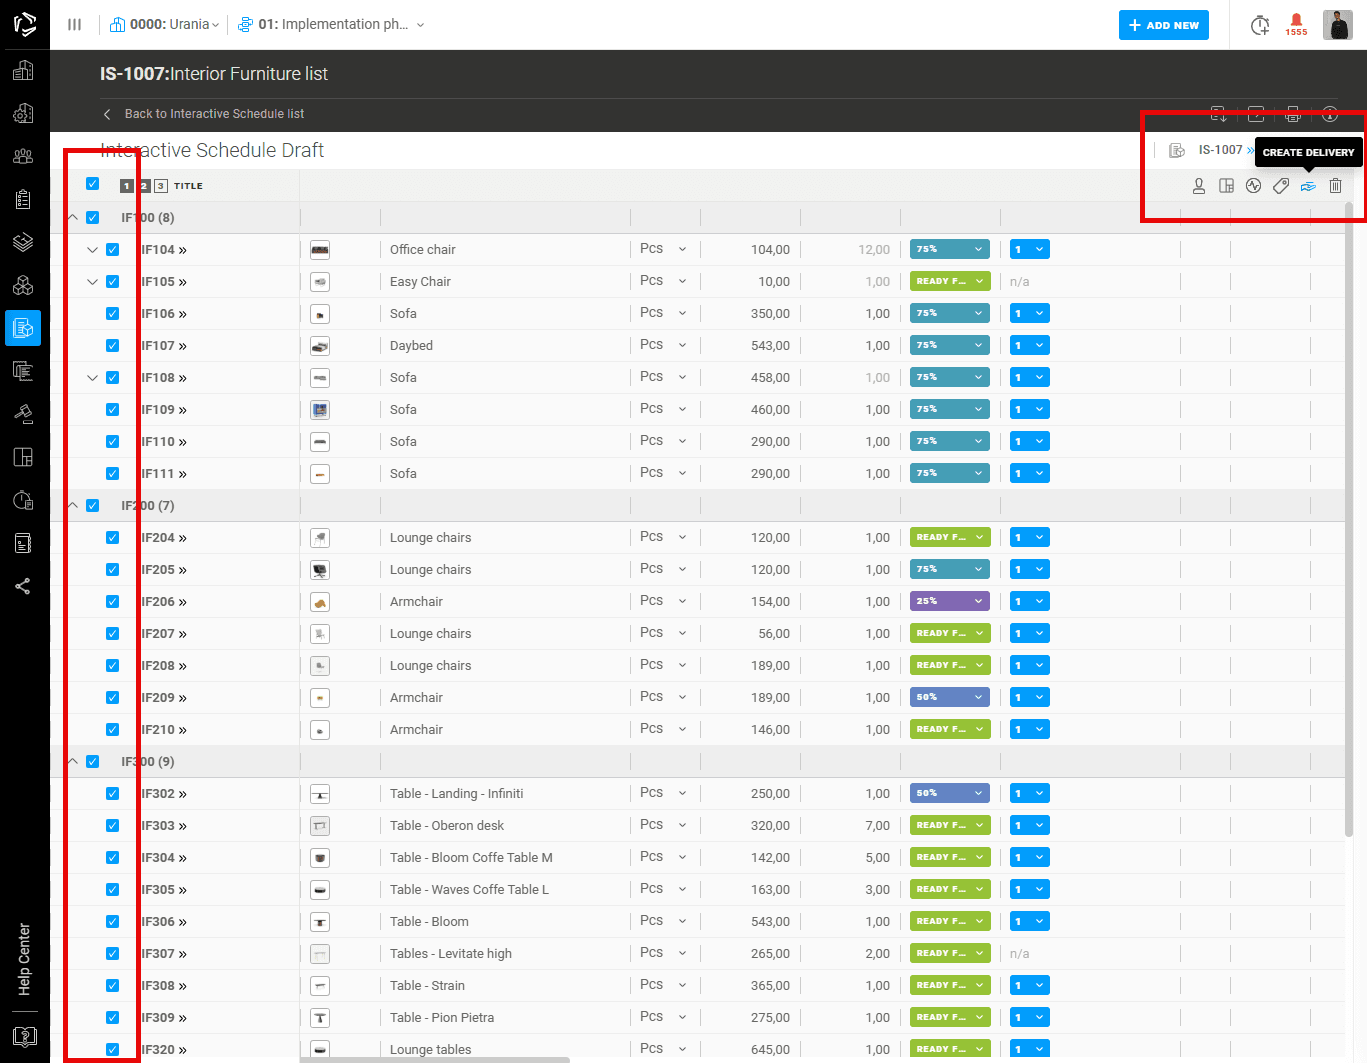
Task: Click the print icon in dark header
Action: click(x=1293, y=114)
